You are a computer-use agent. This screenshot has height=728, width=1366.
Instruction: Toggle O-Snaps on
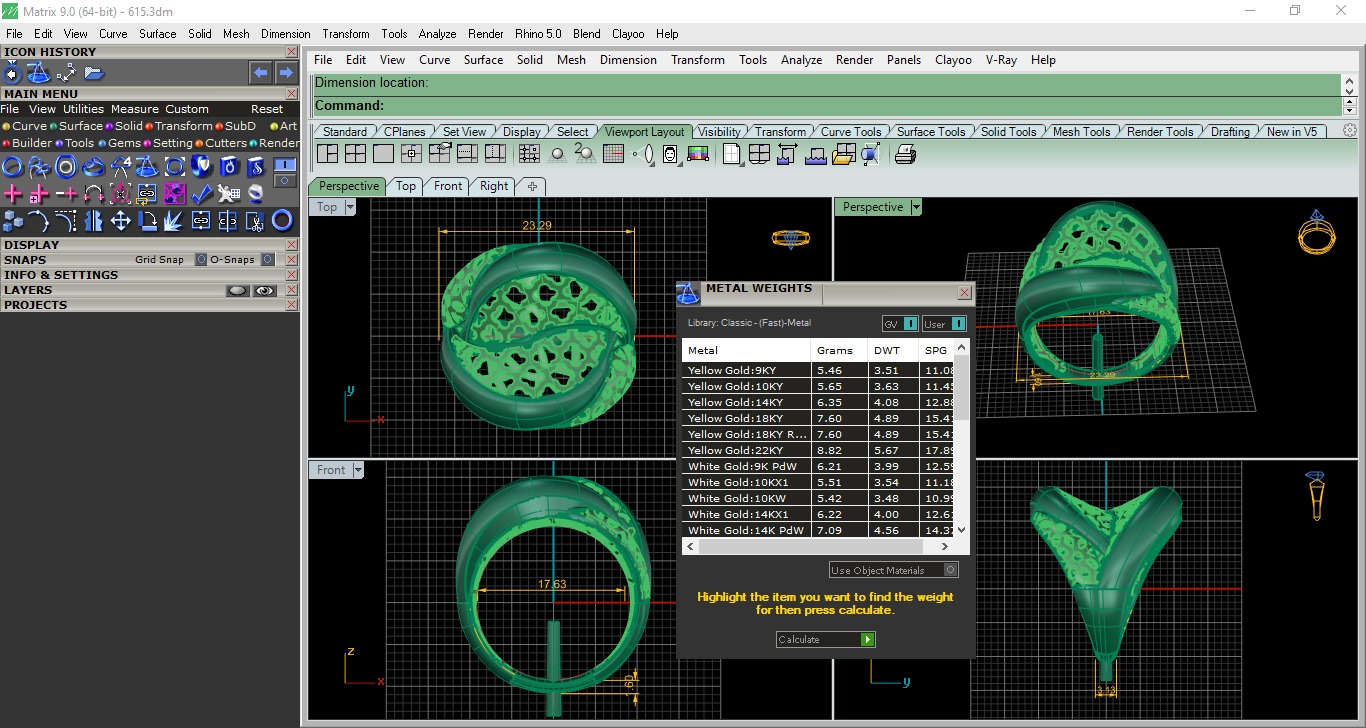[267, 260]
